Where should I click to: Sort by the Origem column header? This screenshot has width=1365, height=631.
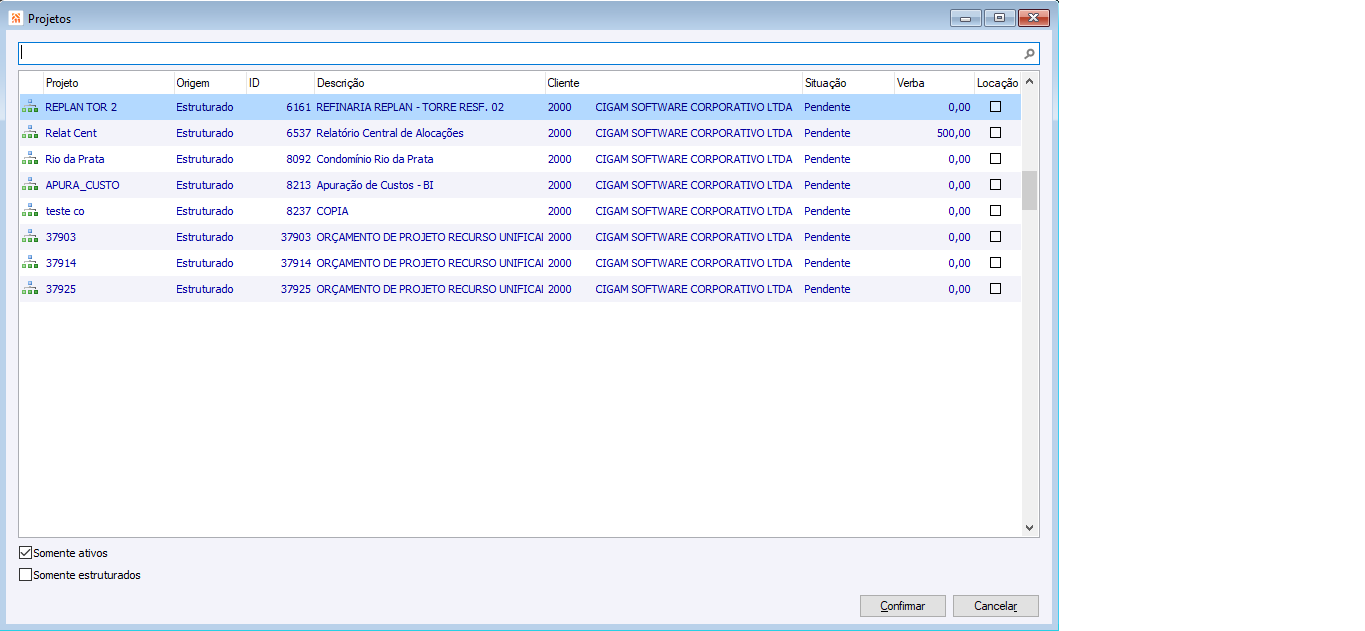pyautogui.click(x=209, y=83)
